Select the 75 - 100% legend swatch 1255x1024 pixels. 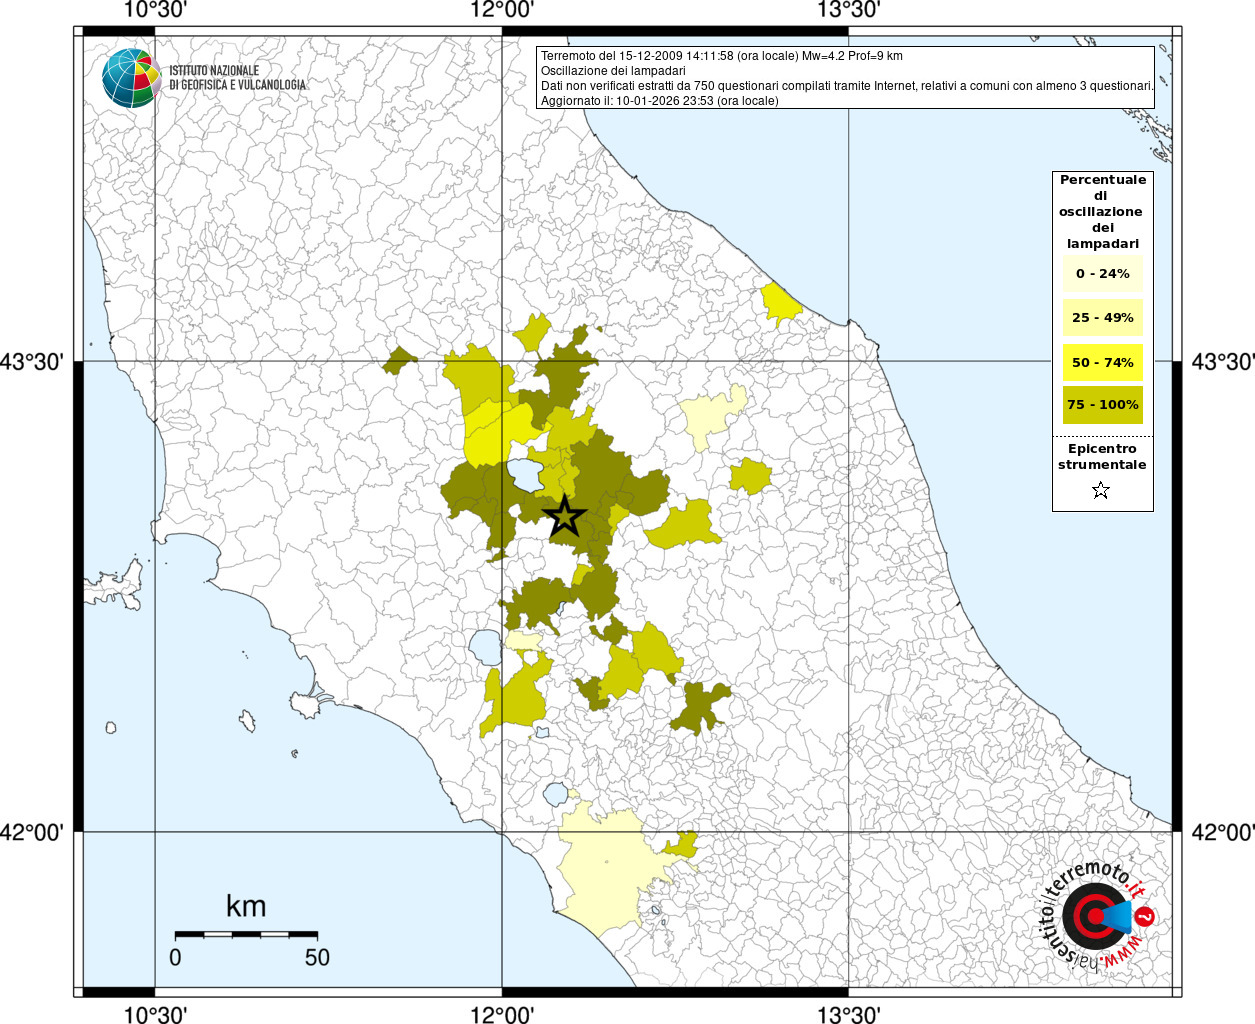tap(1102, 405)
